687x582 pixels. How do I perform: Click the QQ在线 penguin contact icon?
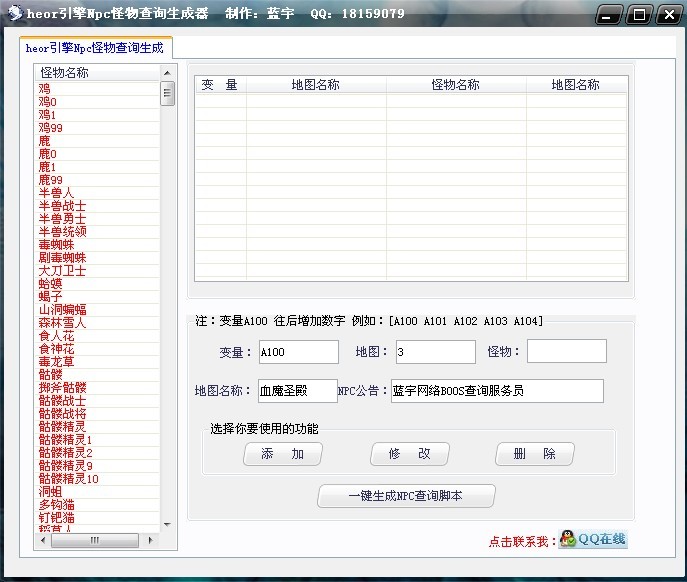click(593, 540)
